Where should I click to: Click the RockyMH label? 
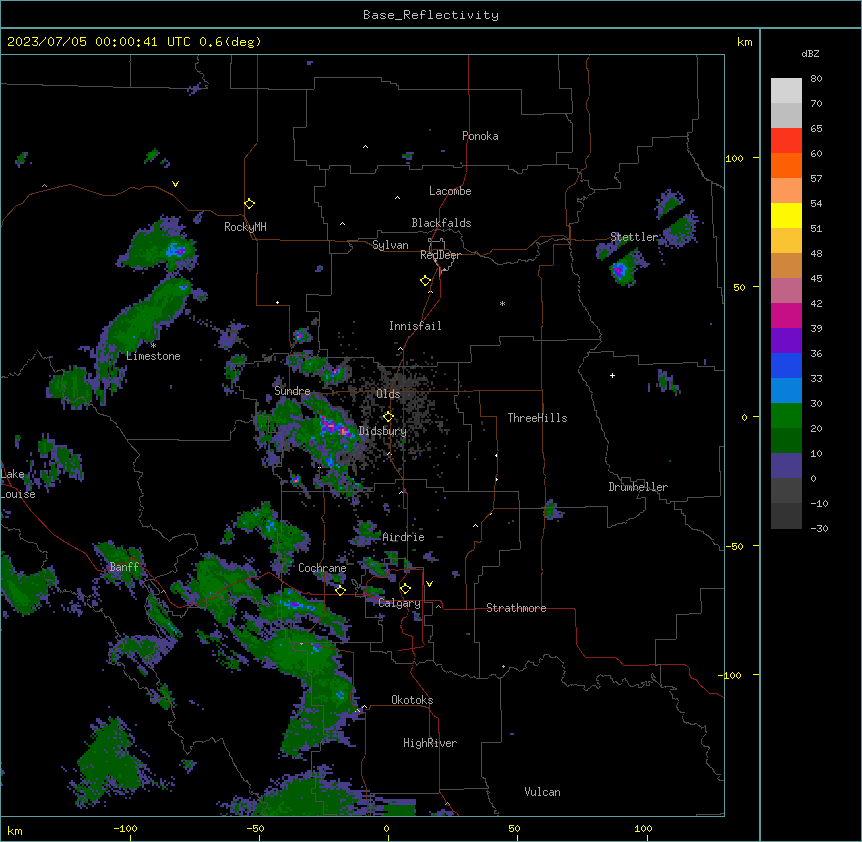(245, 226)
